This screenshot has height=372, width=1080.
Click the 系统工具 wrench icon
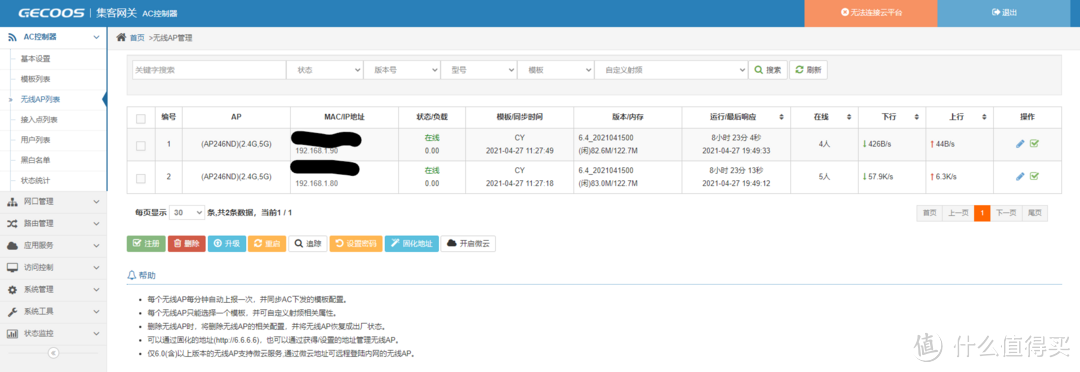pyautogui.click(x=12, y=311)
